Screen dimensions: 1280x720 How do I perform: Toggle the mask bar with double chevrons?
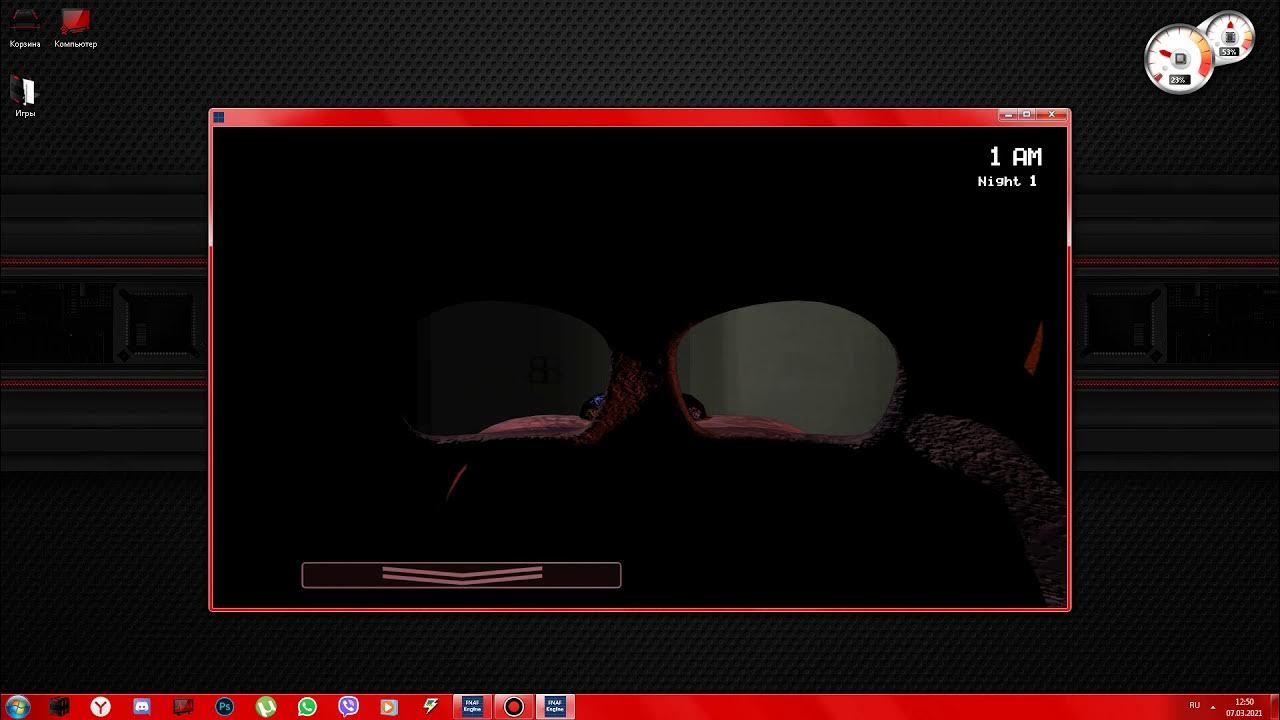point(461,575)
